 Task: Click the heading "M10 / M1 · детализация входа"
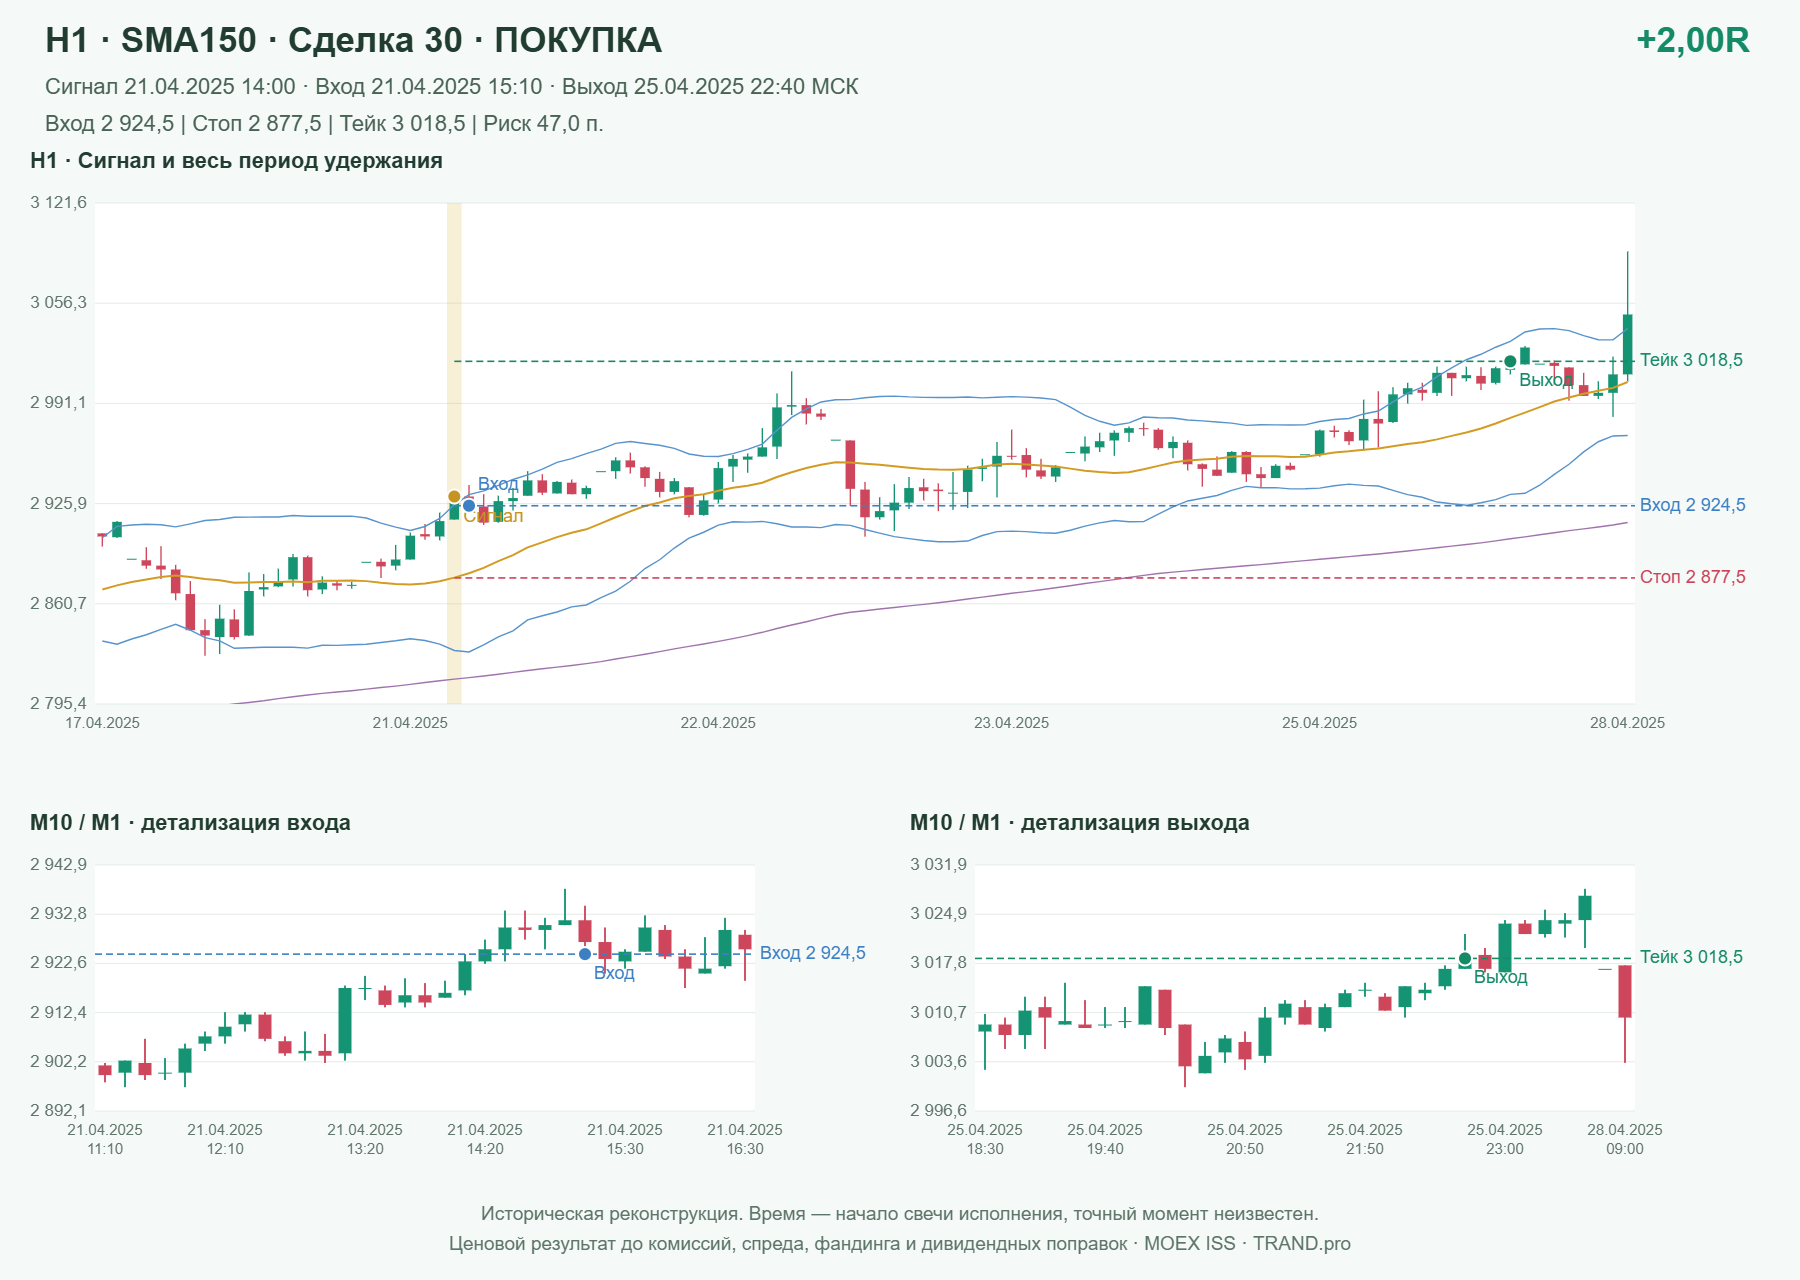tap(190, 823)
